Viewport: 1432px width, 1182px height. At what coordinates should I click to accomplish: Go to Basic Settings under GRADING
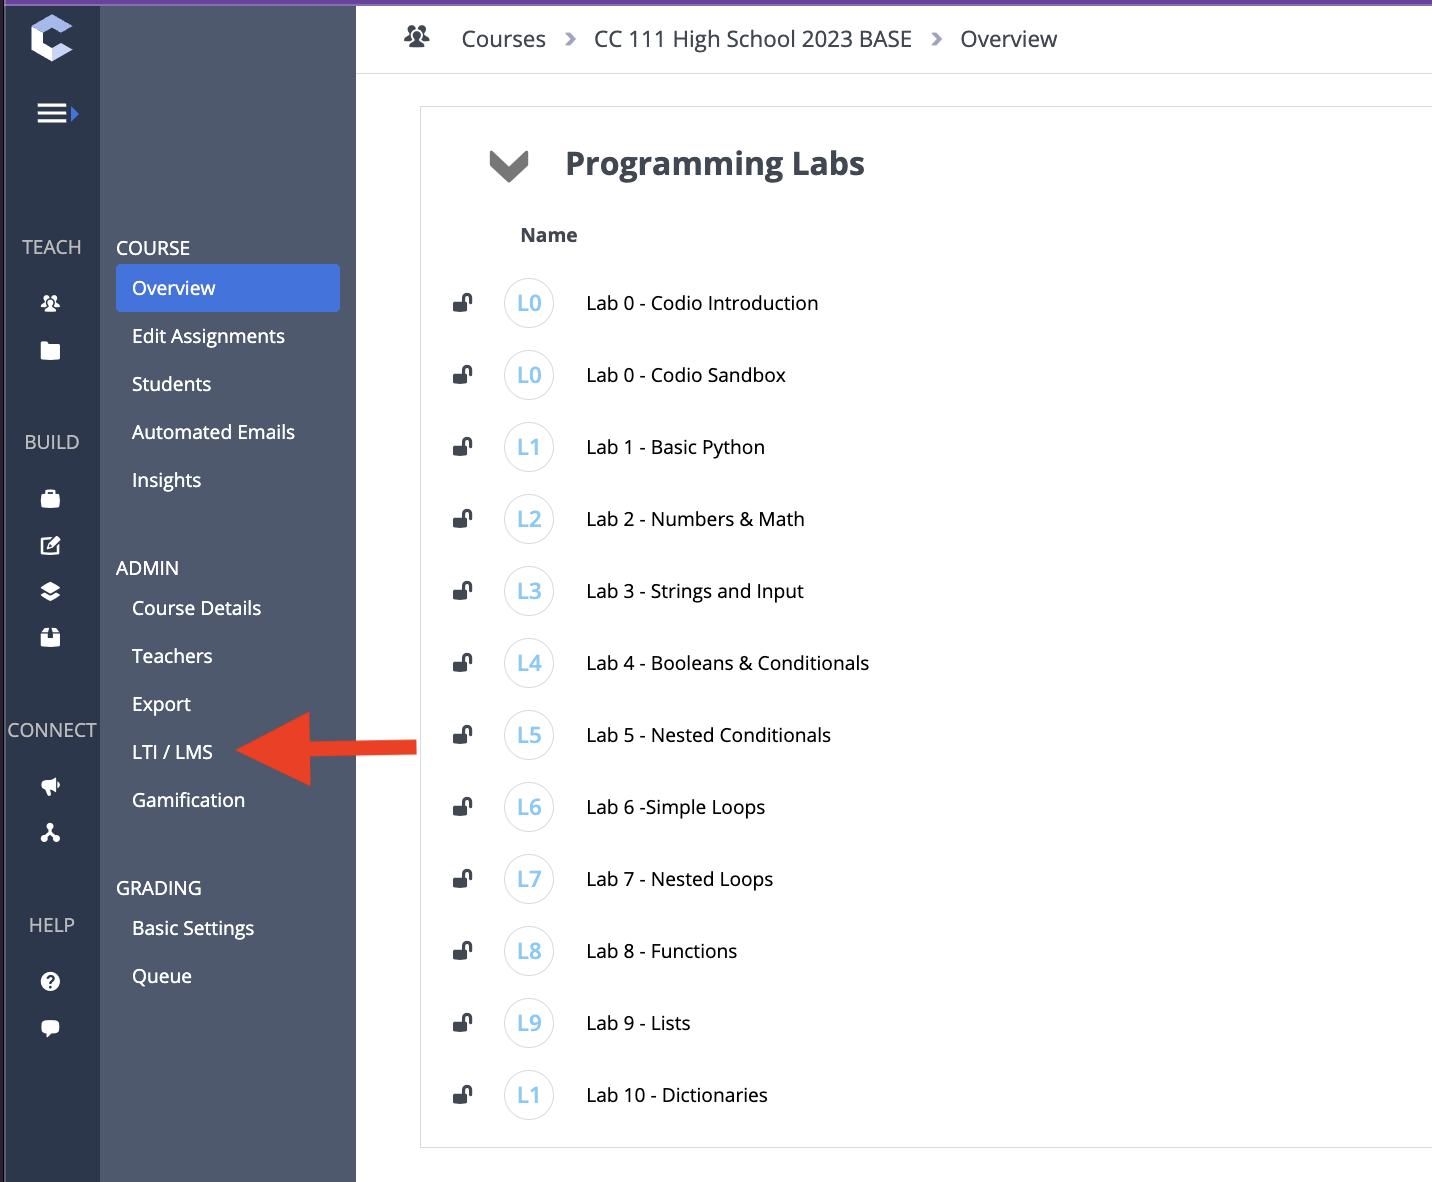click(193, 928)
